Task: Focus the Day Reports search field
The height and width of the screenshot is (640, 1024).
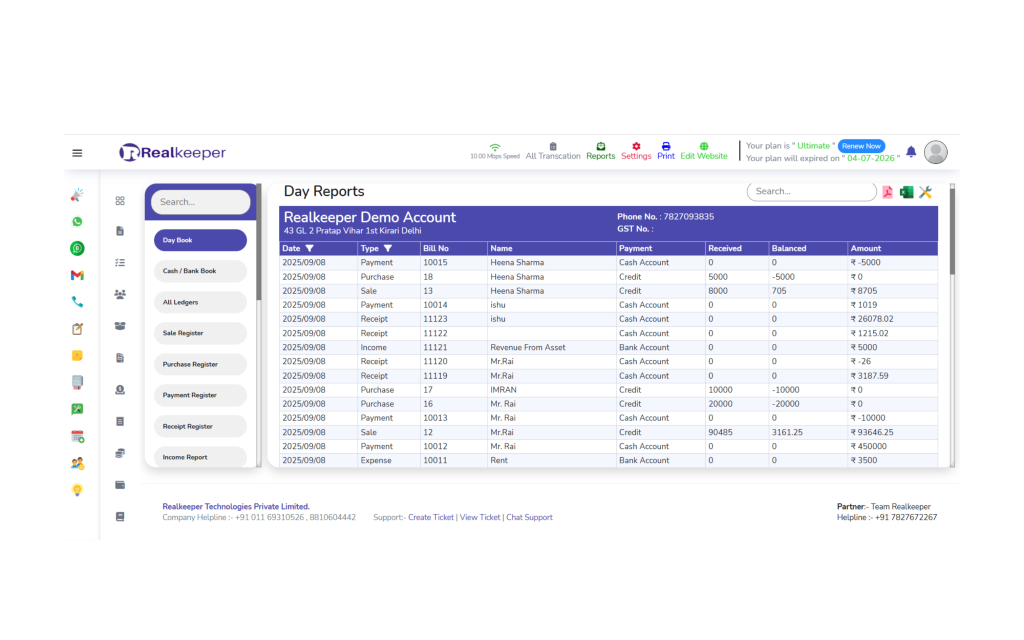Action: [x=811, y=191]
